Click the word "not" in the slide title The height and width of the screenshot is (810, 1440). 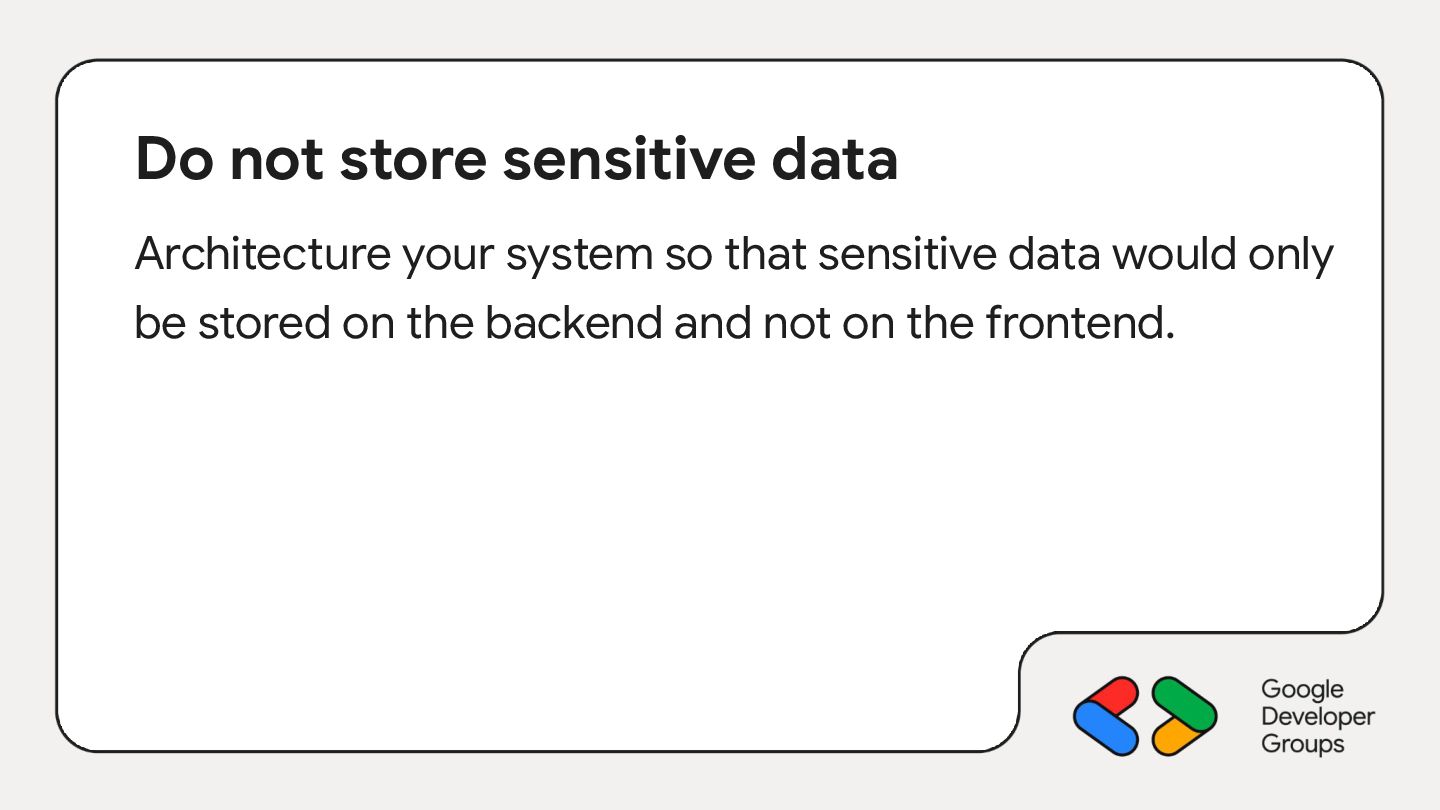276,159
